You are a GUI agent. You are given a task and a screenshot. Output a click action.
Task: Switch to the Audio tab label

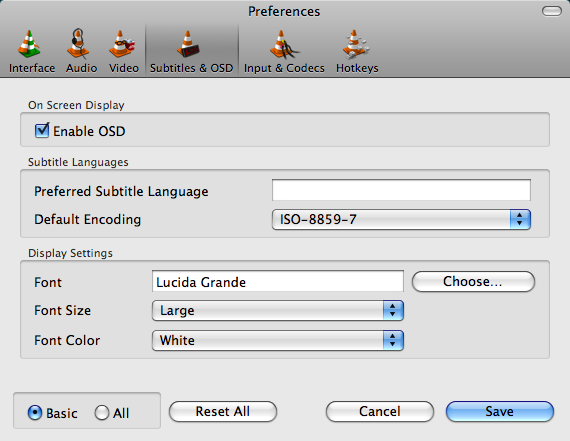(81, 68)
